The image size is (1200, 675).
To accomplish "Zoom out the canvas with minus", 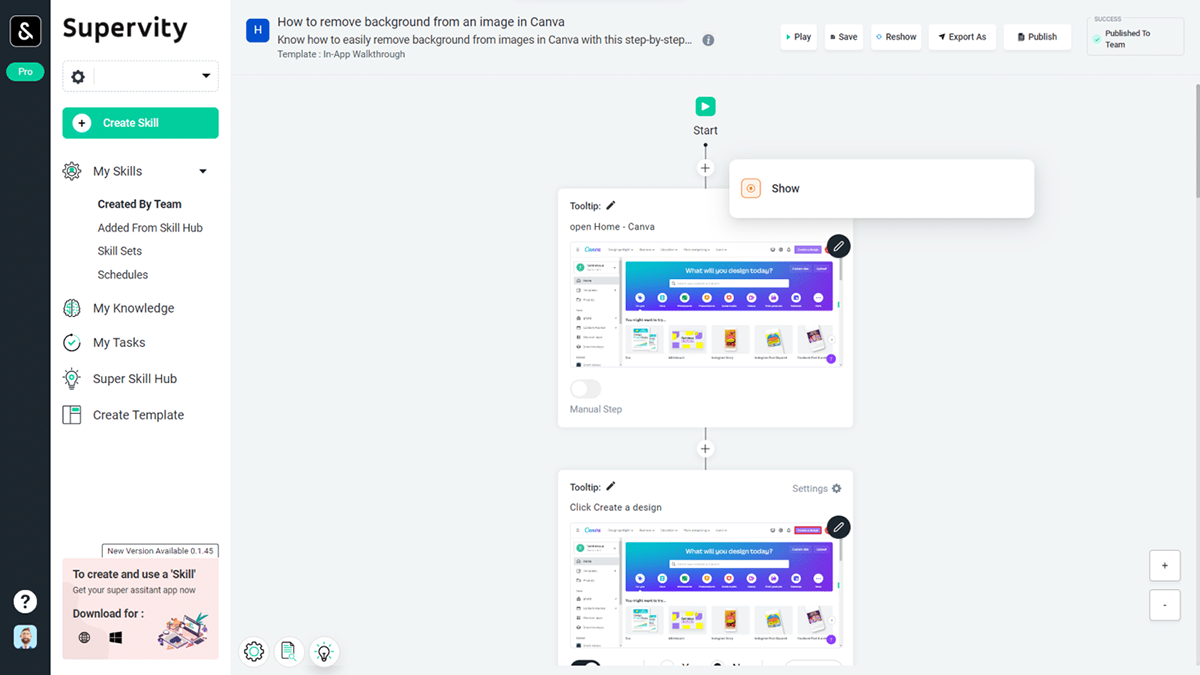I will (1164, 605).
